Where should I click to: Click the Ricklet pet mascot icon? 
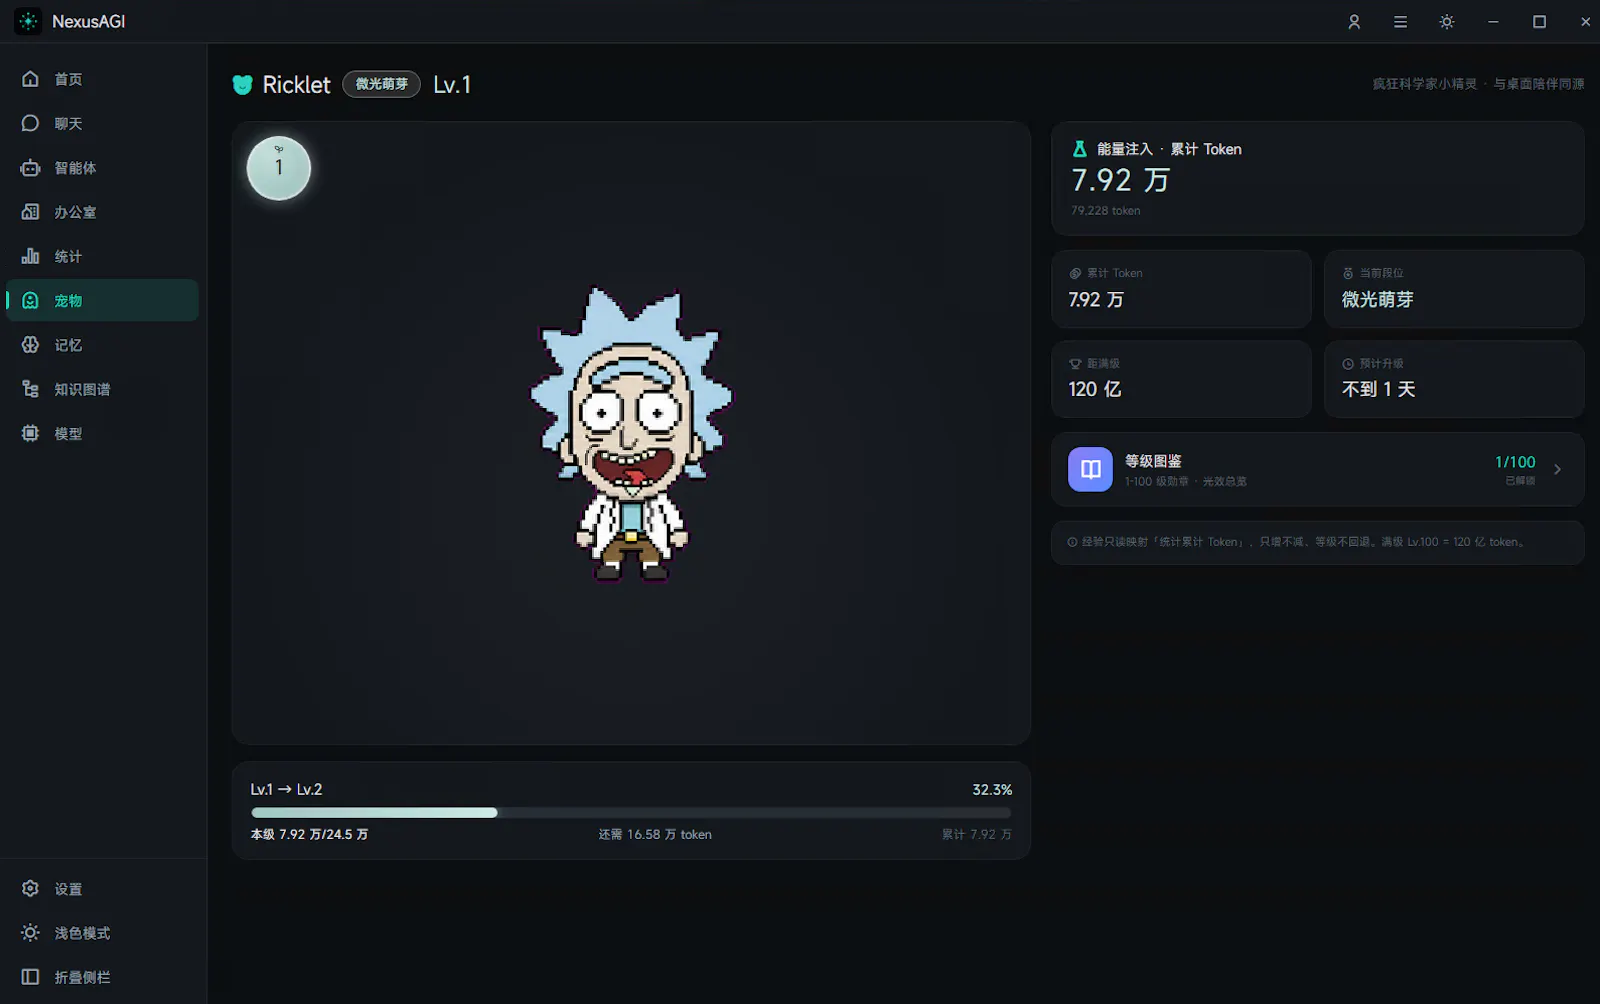click(x=242, y=85)
